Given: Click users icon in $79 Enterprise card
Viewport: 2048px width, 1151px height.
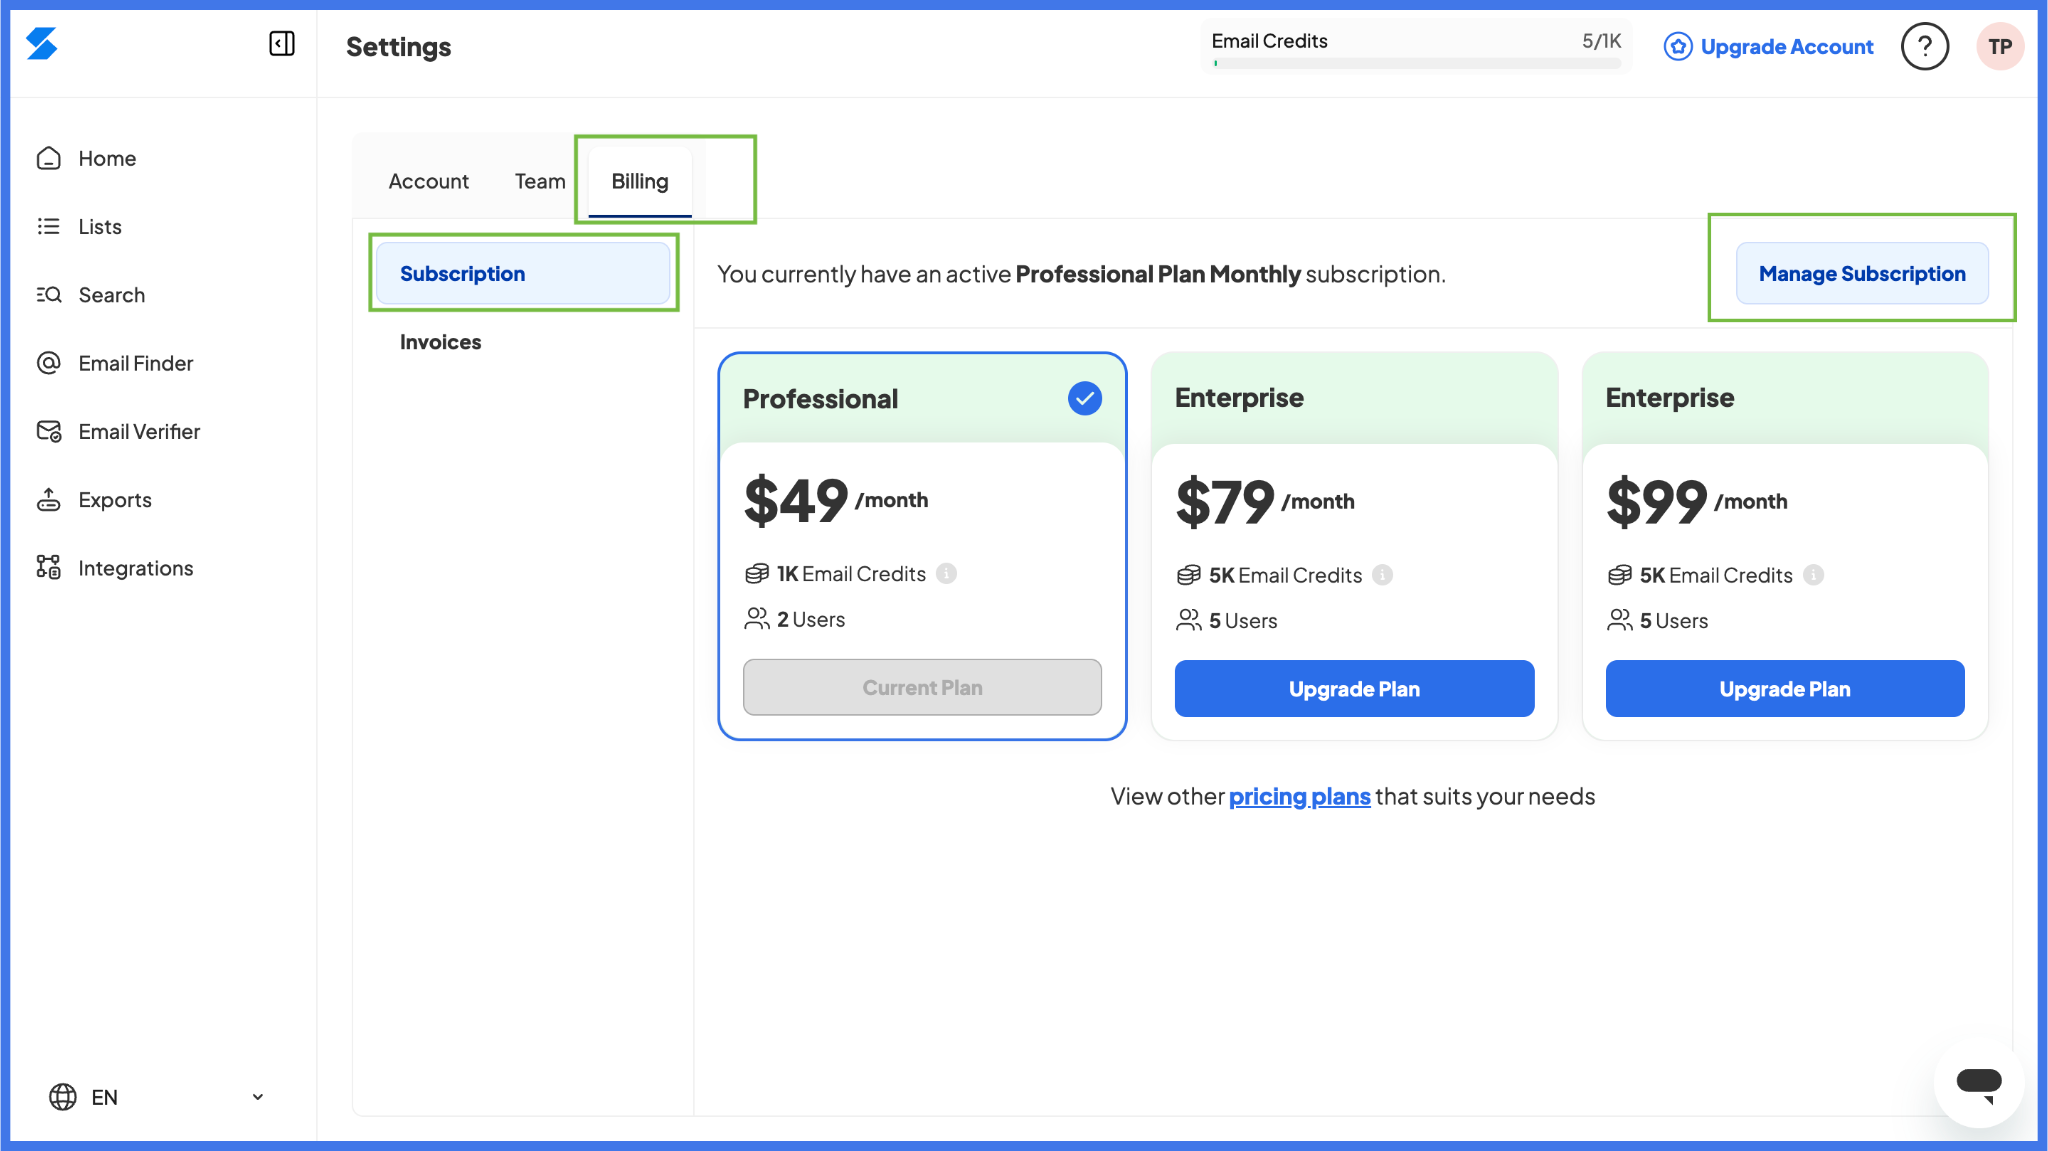Looking at the screenshot, I should 1189,620.
